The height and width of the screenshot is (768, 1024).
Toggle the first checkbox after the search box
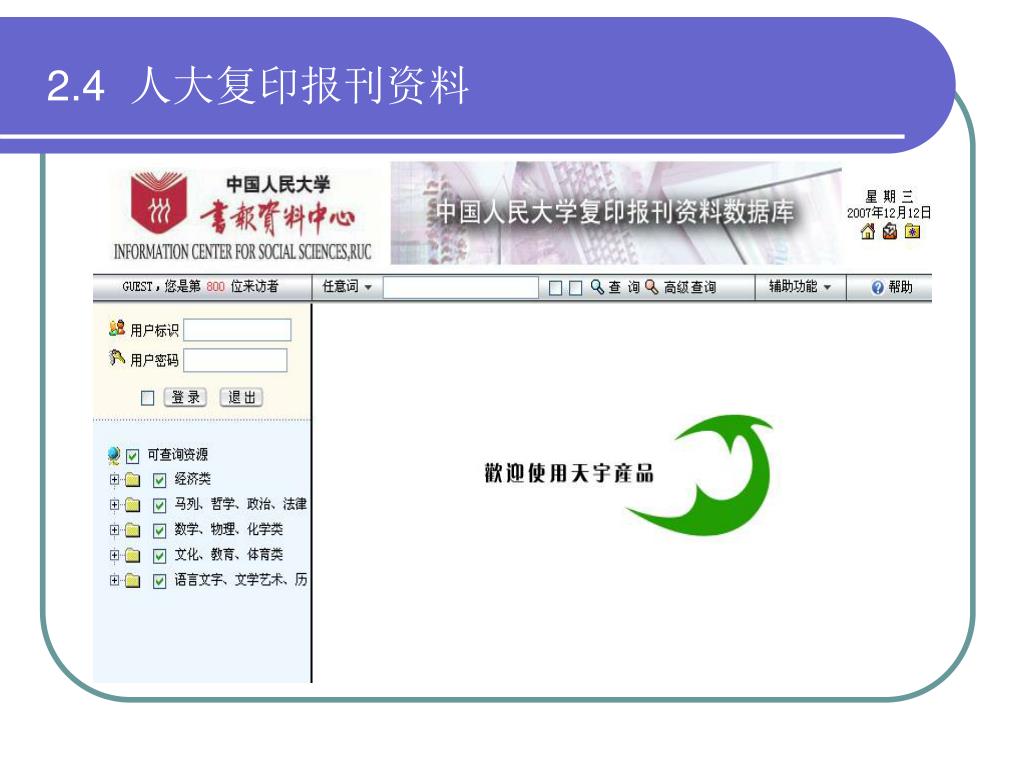pos(556,288)
